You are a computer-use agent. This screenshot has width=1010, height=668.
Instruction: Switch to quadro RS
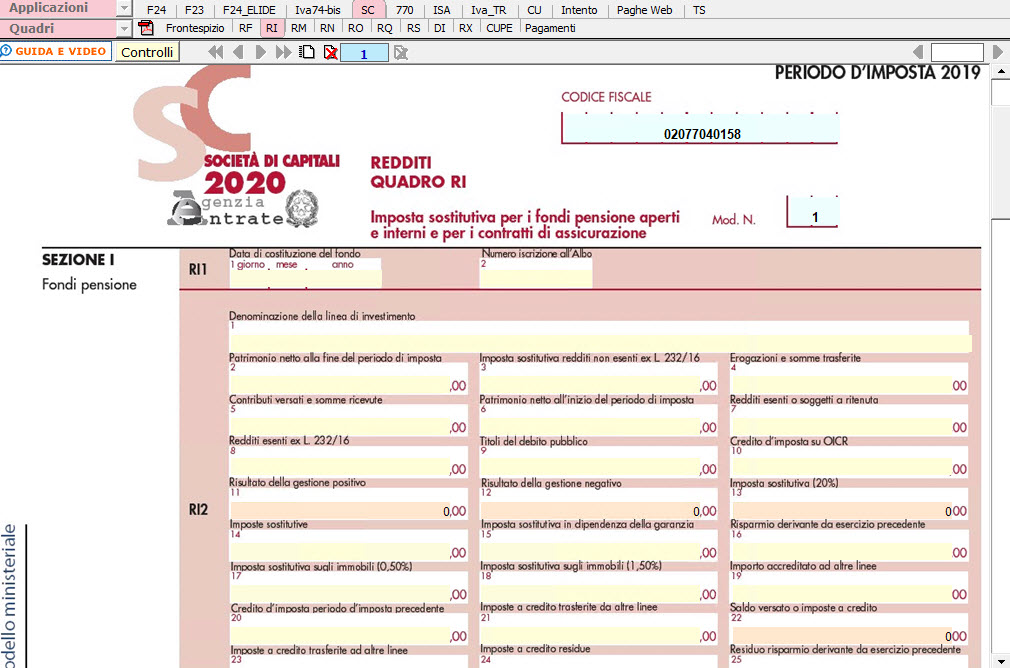tap(414, 28)
